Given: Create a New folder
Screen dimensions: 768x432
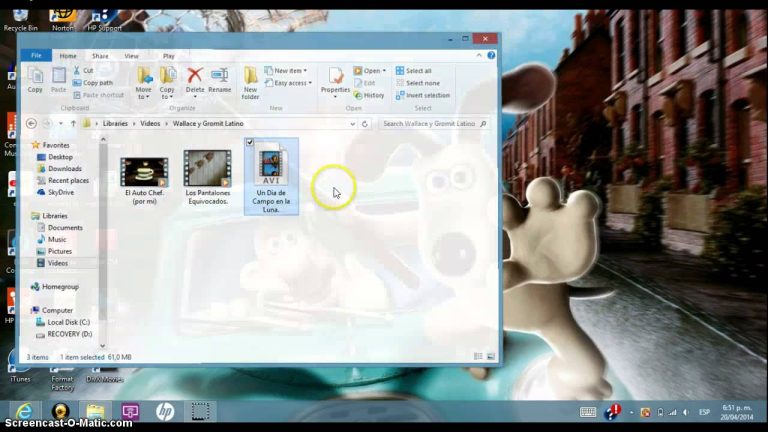Looking at the screenshot, I should click(250, 83).
